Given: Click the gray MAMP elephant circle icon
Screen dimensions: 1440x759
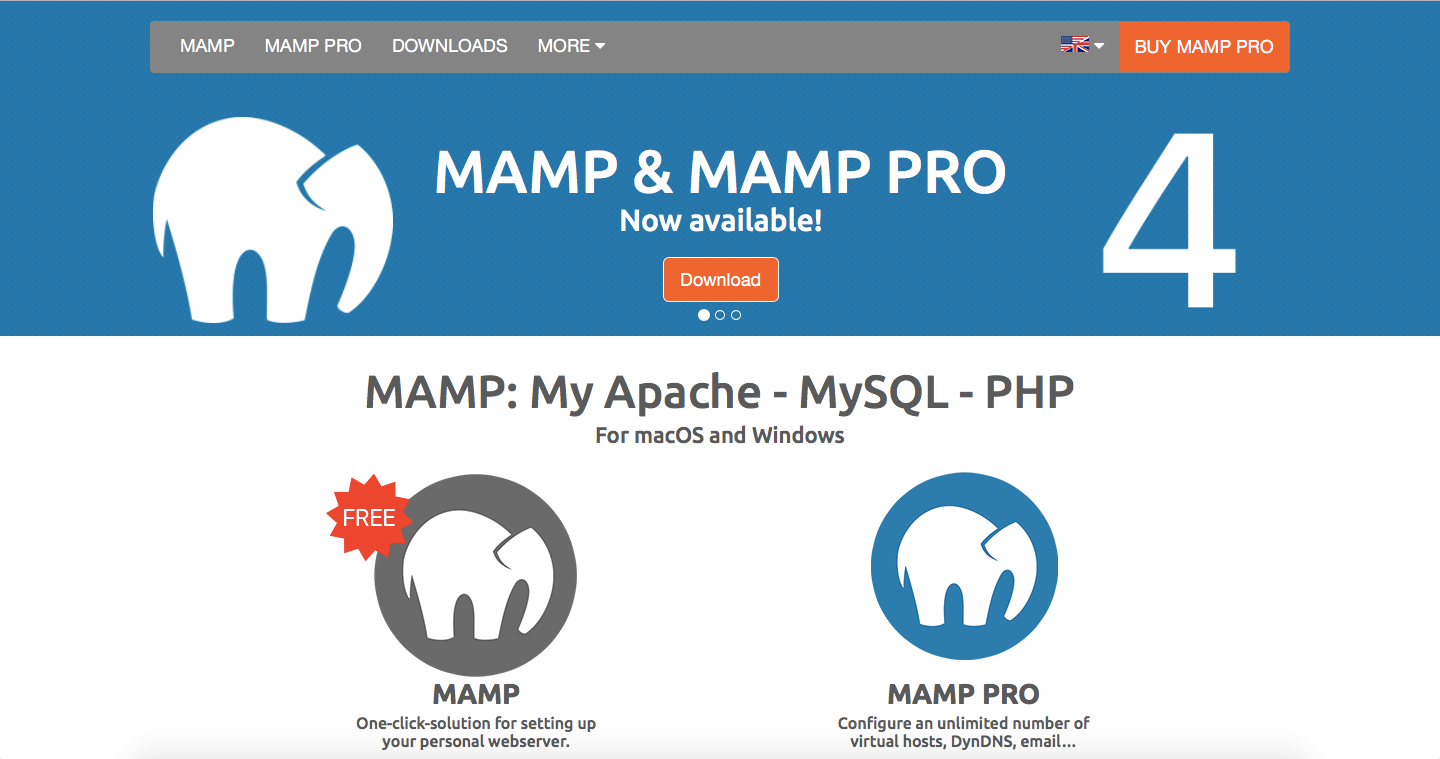Looking at the screenshot, I should (476, 574).
